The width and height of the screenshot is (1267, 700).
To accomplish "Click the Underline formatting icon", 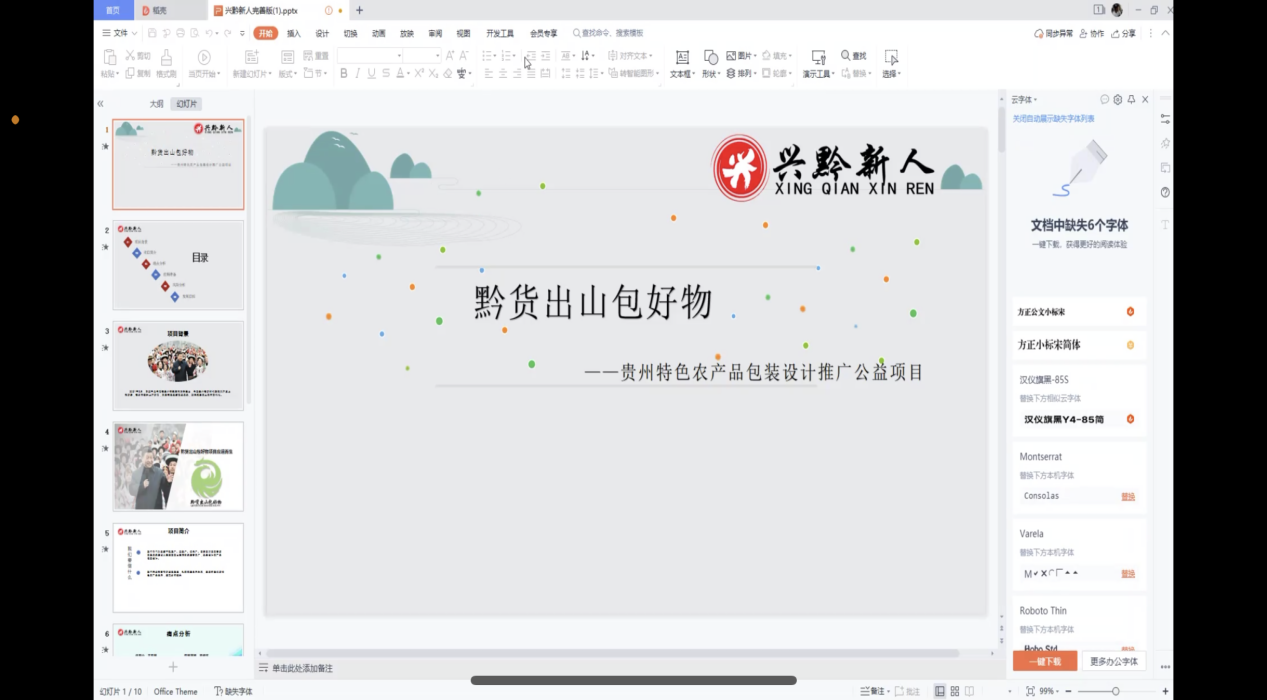I will (x=372, y=73).
